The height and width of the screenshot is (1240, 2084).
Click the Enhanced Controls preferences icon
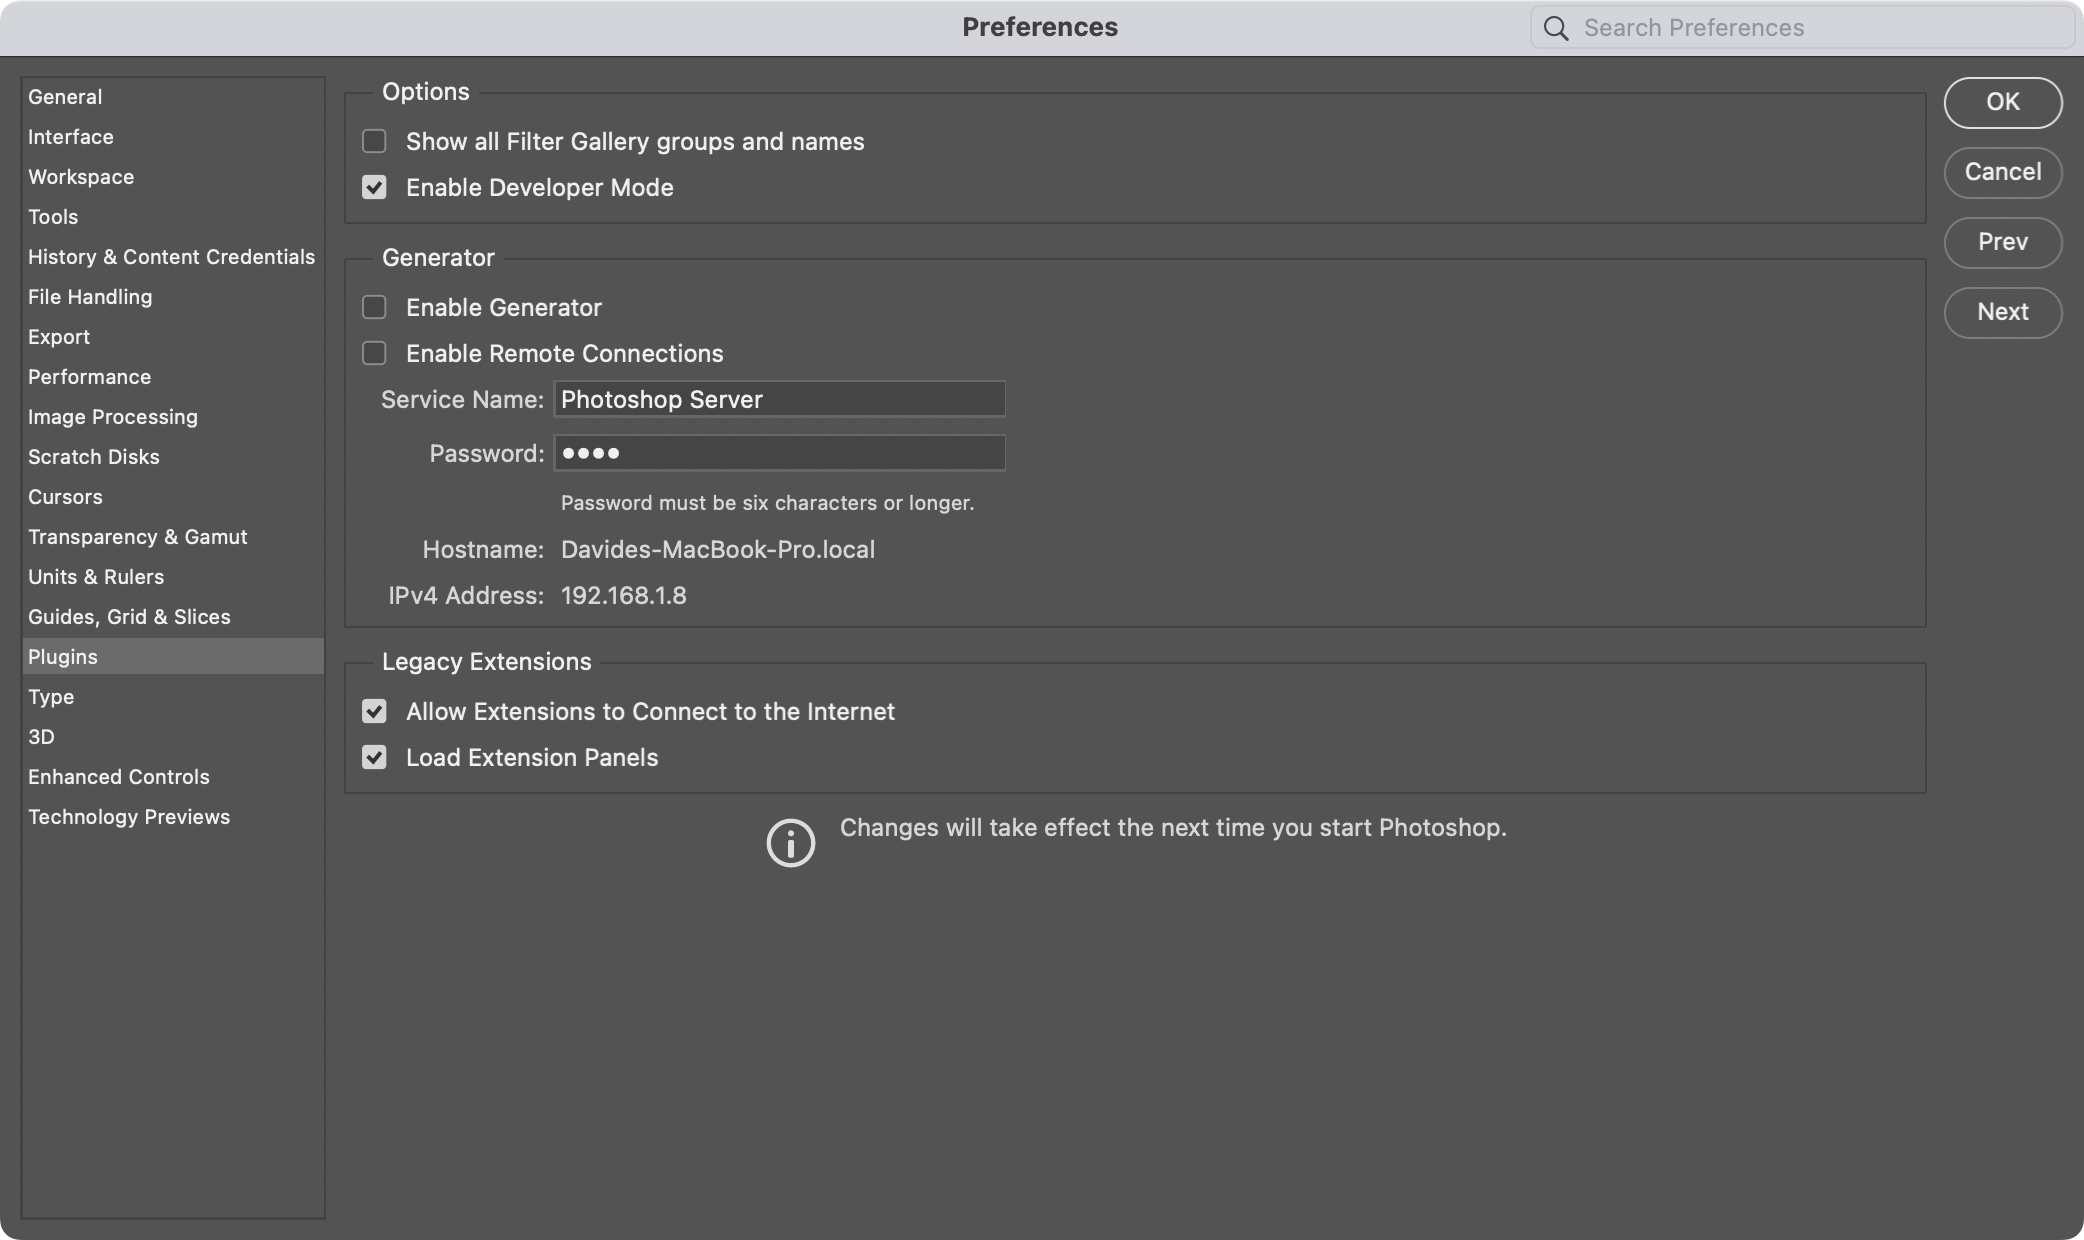pyautogui.click(x=118, y=775)
